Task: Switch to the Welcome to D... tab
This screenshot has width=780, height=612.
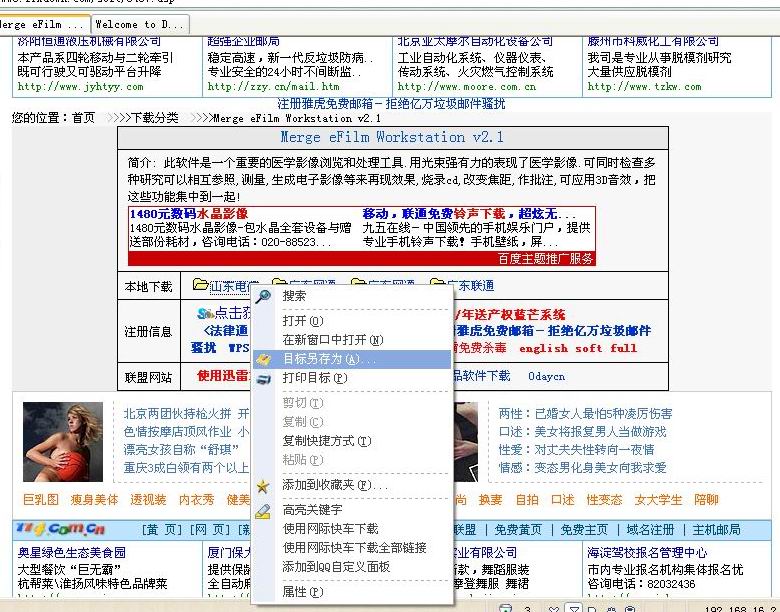Action: click(140, 24)
